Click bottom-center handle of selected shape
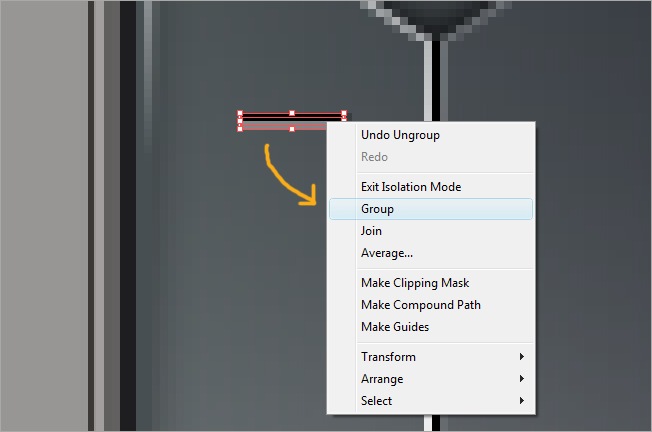 point(292,129)
